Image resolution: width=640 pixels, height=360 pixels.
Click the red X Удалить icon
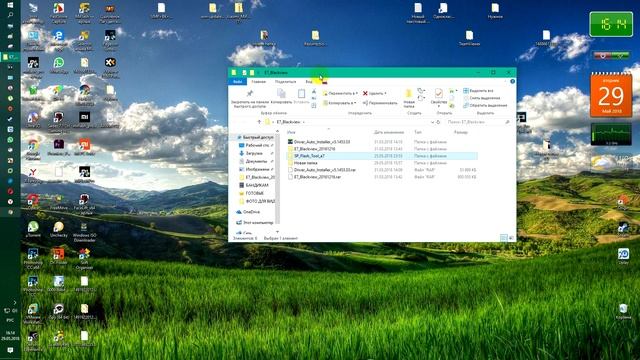point(365,93)
